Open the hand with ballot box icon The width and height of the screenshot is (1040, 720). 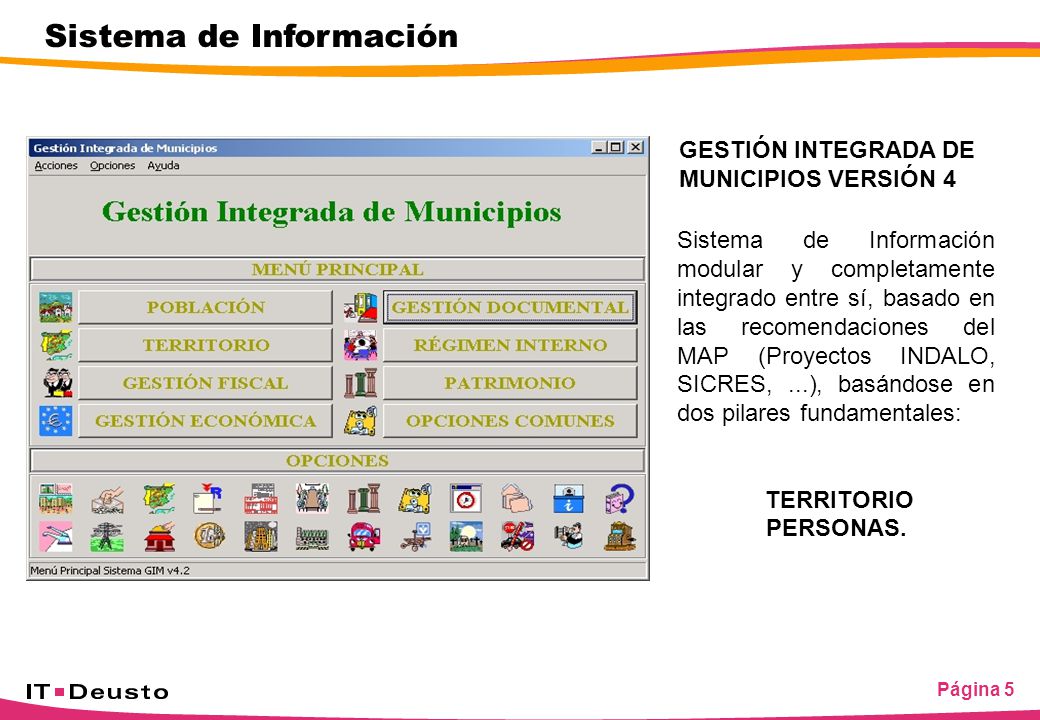click(107, 499)
